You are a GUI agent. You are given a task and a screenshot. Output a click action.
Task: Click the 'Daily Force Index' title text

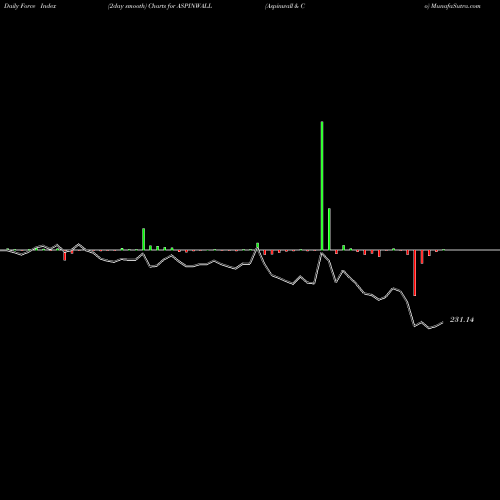click(x=30, y=6)
